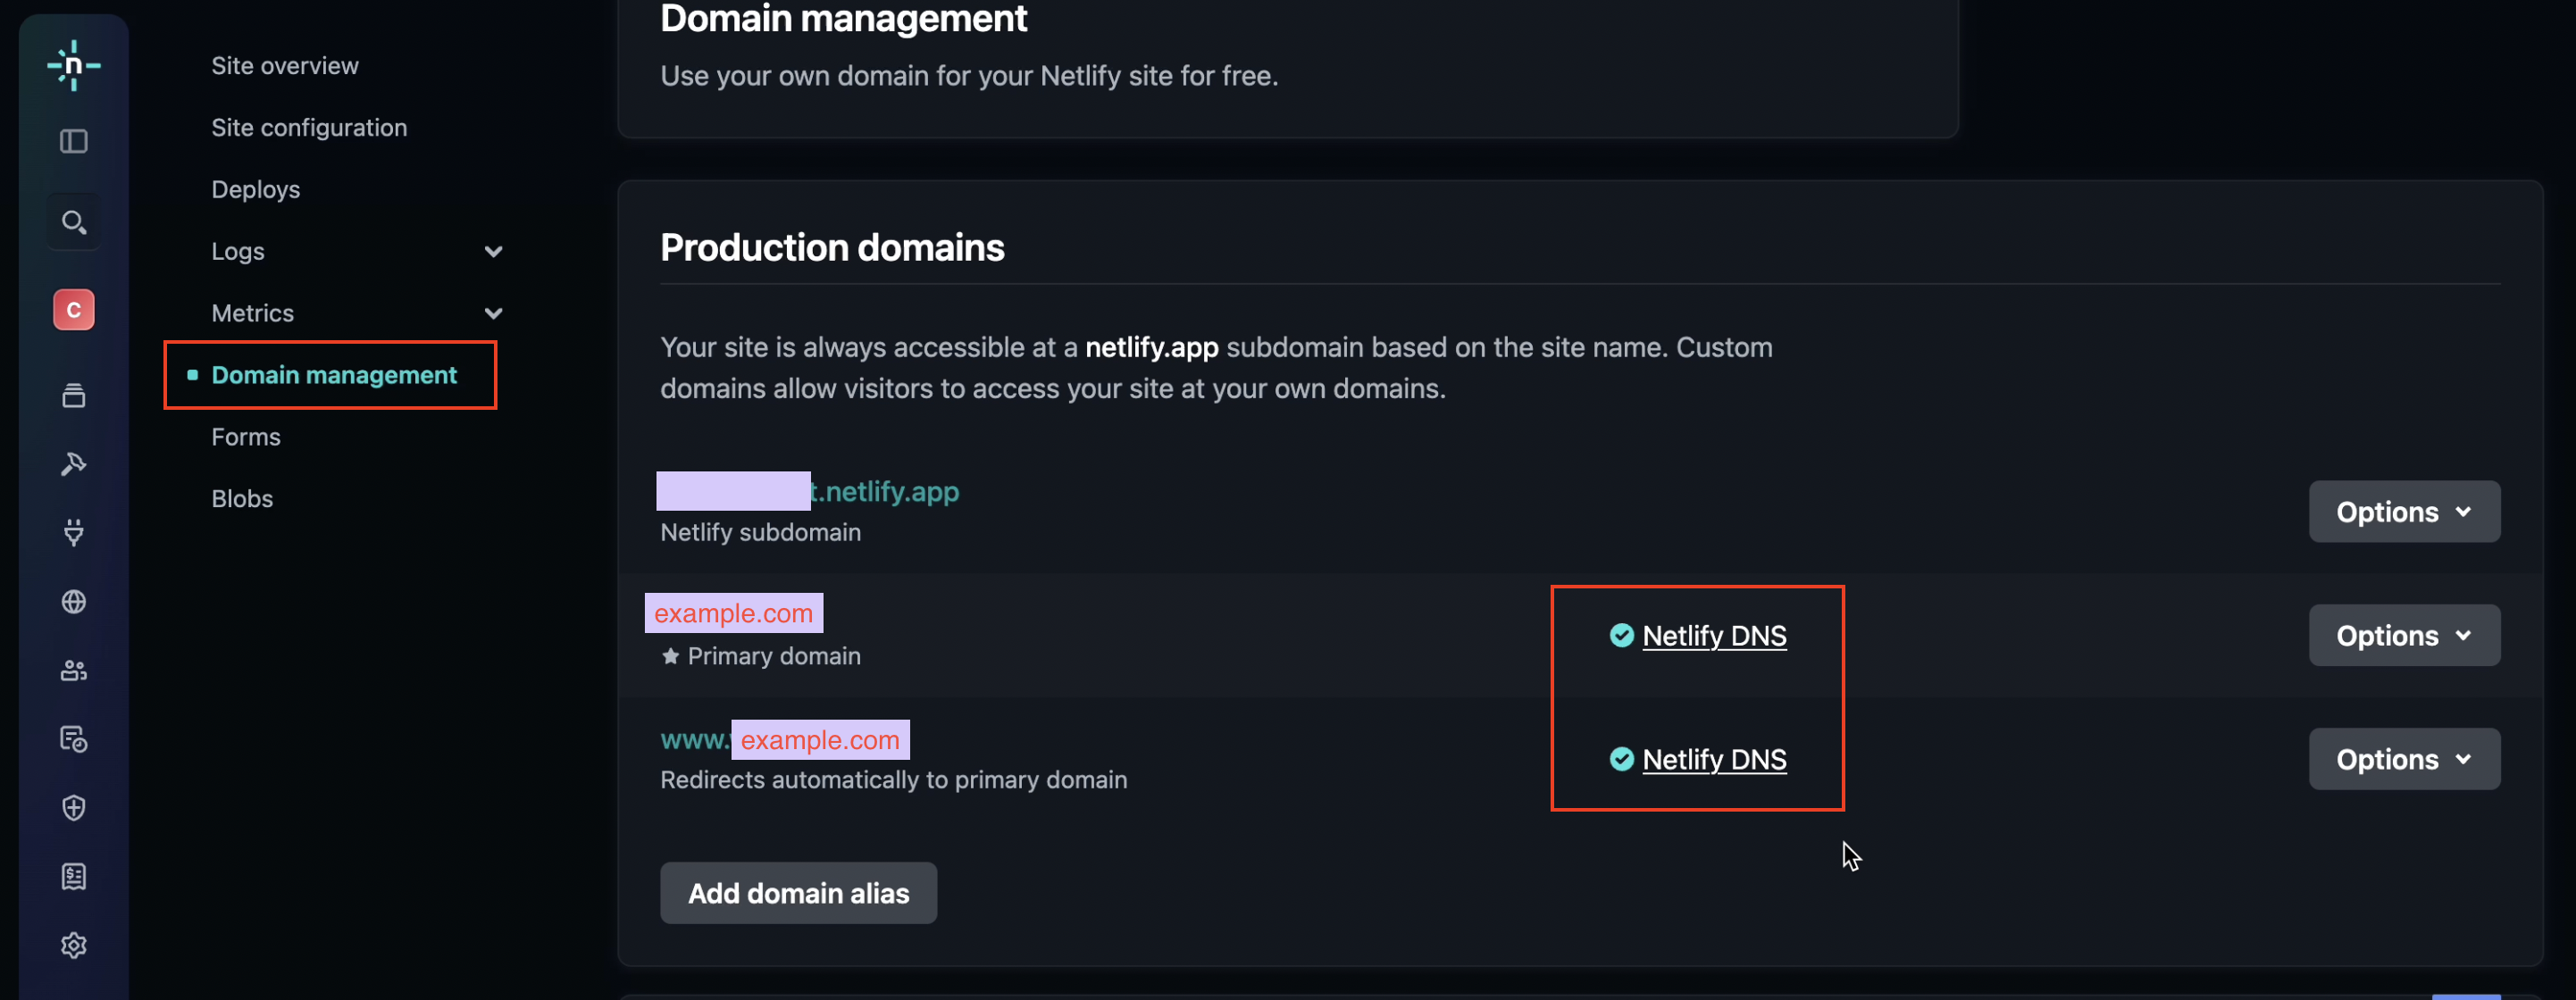Open the team members icon in sidebar
This screenshot has width=2576, height=1000.
(x=74, y=670)
